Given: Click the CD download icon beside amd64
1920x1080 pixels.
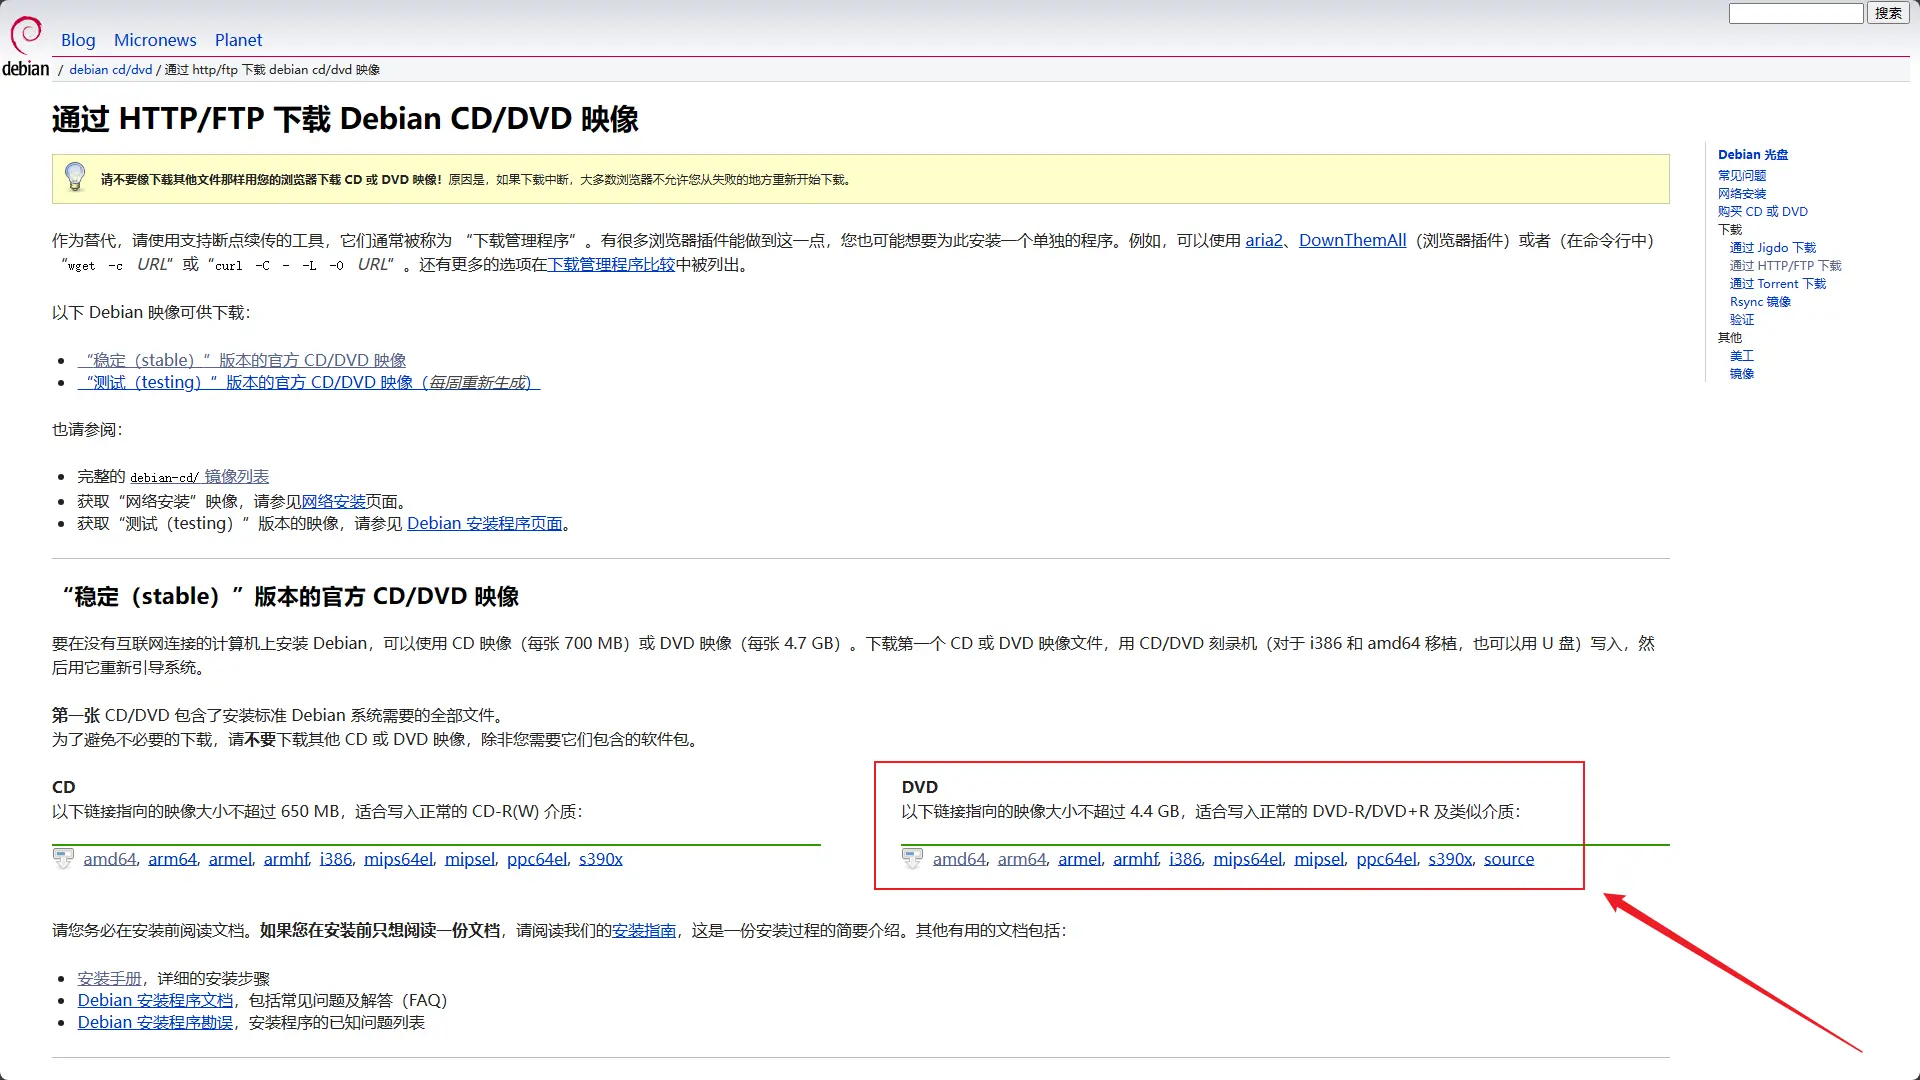Looking at the screenshot, I should [x=63, y=858].
